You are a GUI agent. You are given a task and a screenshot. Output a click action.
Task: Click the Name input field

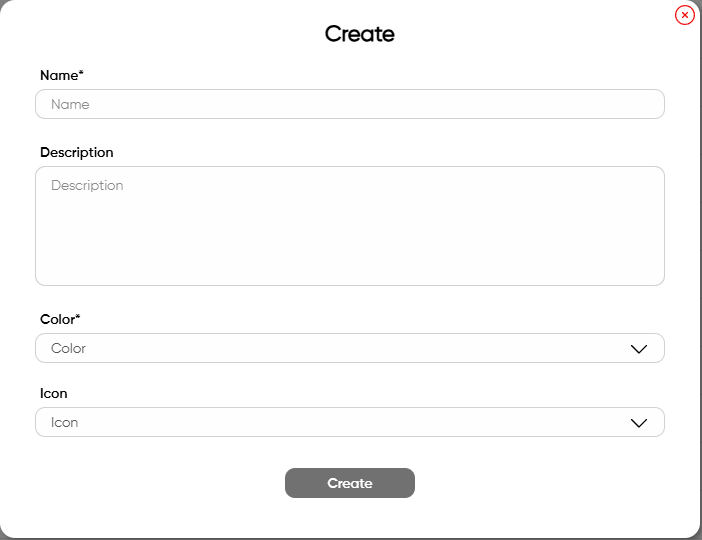click(350, 104)
